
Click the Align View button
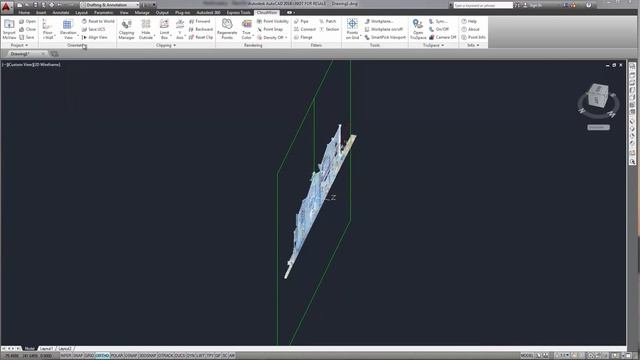[x=95, y=37]
